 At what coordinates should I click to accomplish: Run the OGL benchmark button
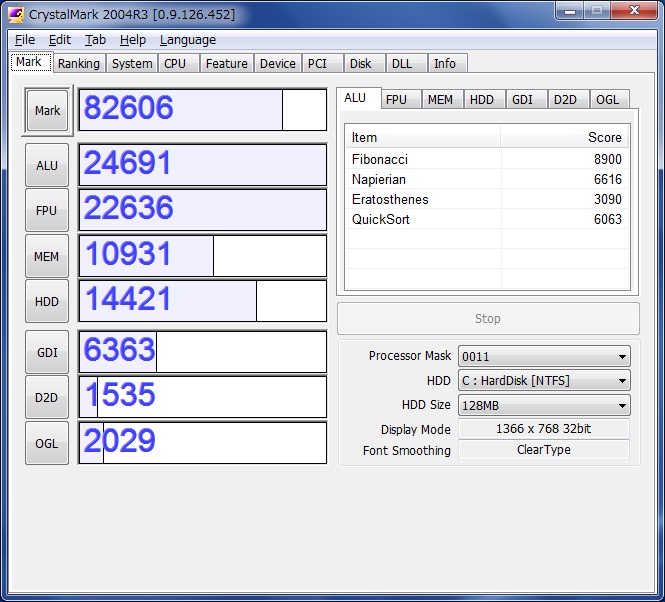[x=47, y=443]
